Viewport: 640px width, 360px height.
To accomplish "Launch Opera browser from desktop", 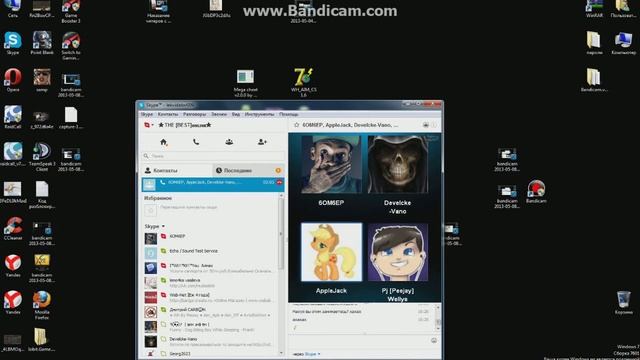I will point(13,80).
